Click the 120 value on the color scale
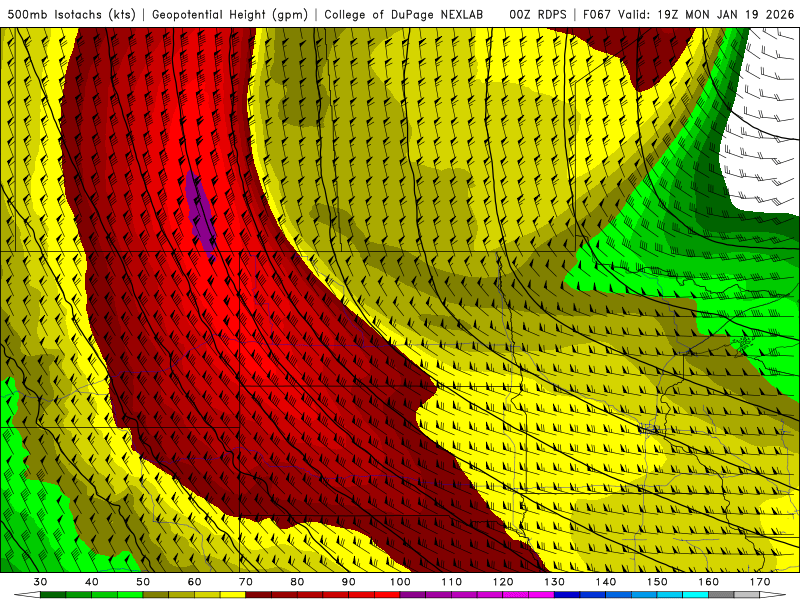 503,582
